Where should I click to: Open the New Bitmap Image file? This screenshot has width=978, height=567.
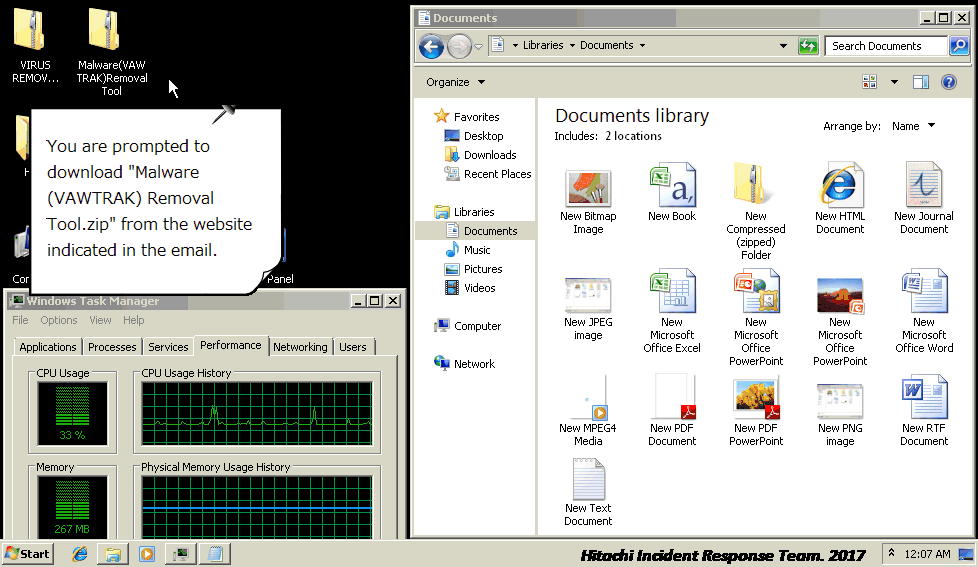(588, 200)
